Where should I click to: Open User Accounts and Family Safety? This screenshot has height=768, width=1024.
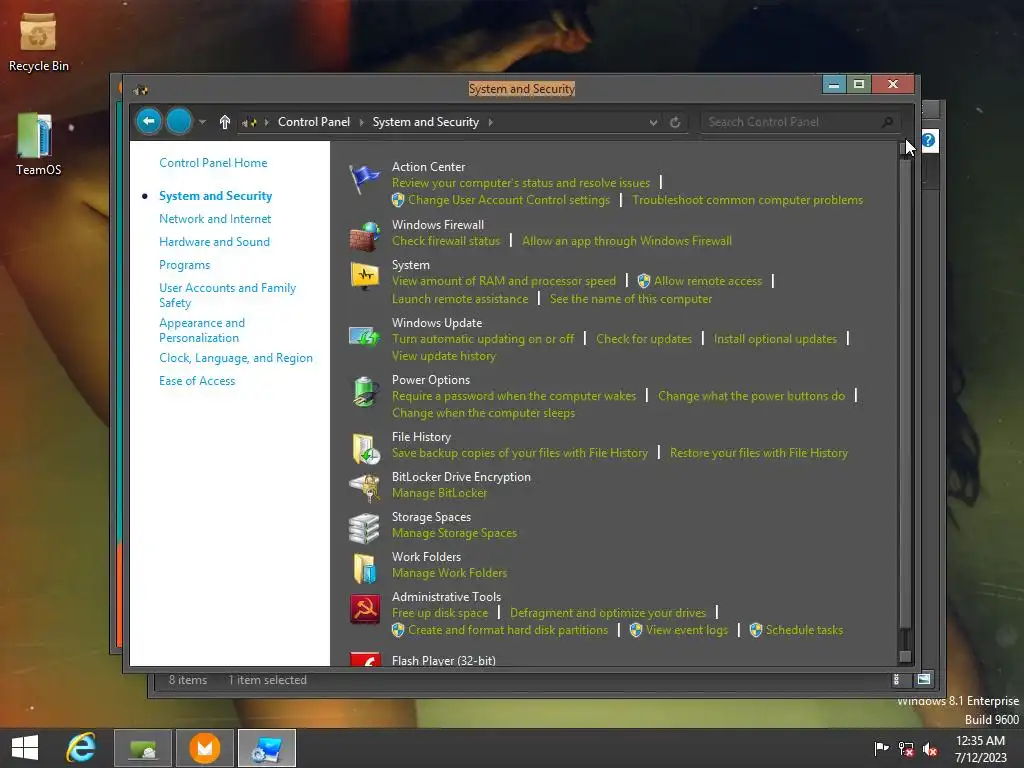(x=227, y=295)
